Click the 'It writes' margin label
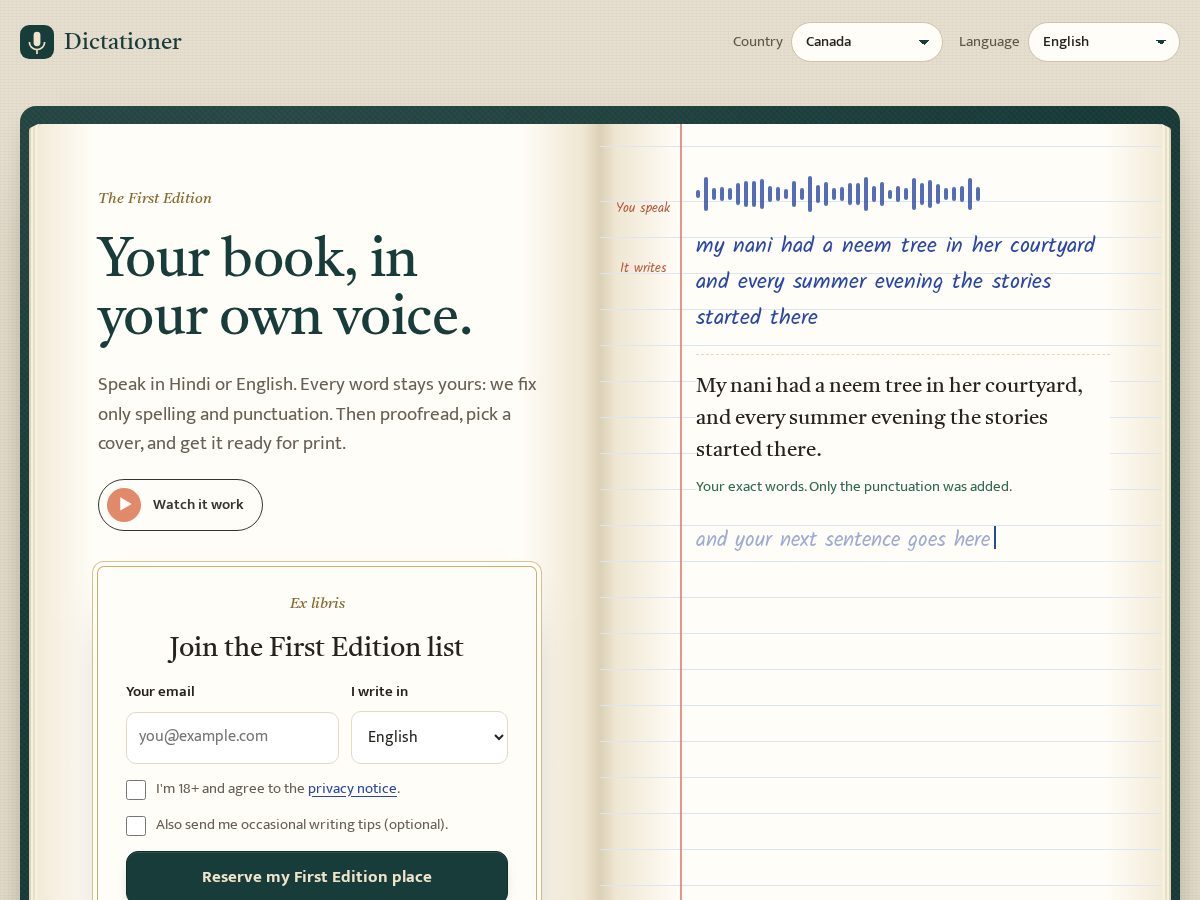The width and height of the screenshot is (1200, 900). (x=643, y=268)
